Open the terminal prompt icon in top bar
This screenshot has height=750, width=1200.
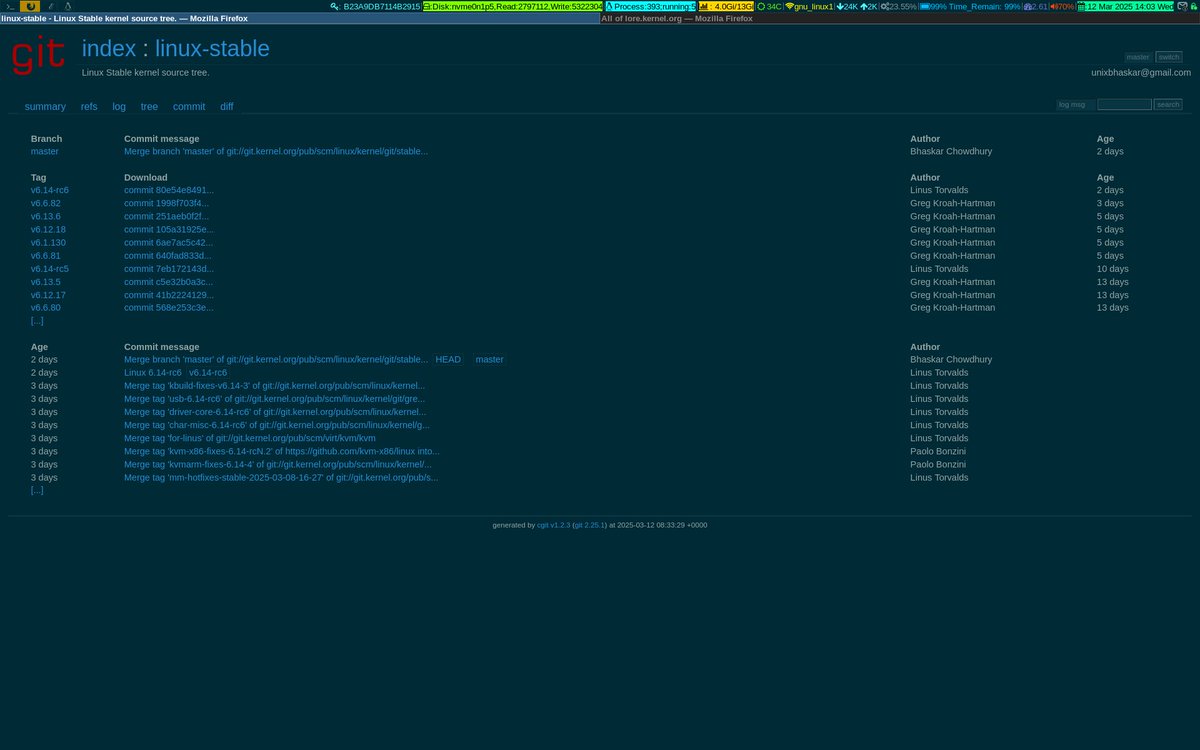[9, 6]
